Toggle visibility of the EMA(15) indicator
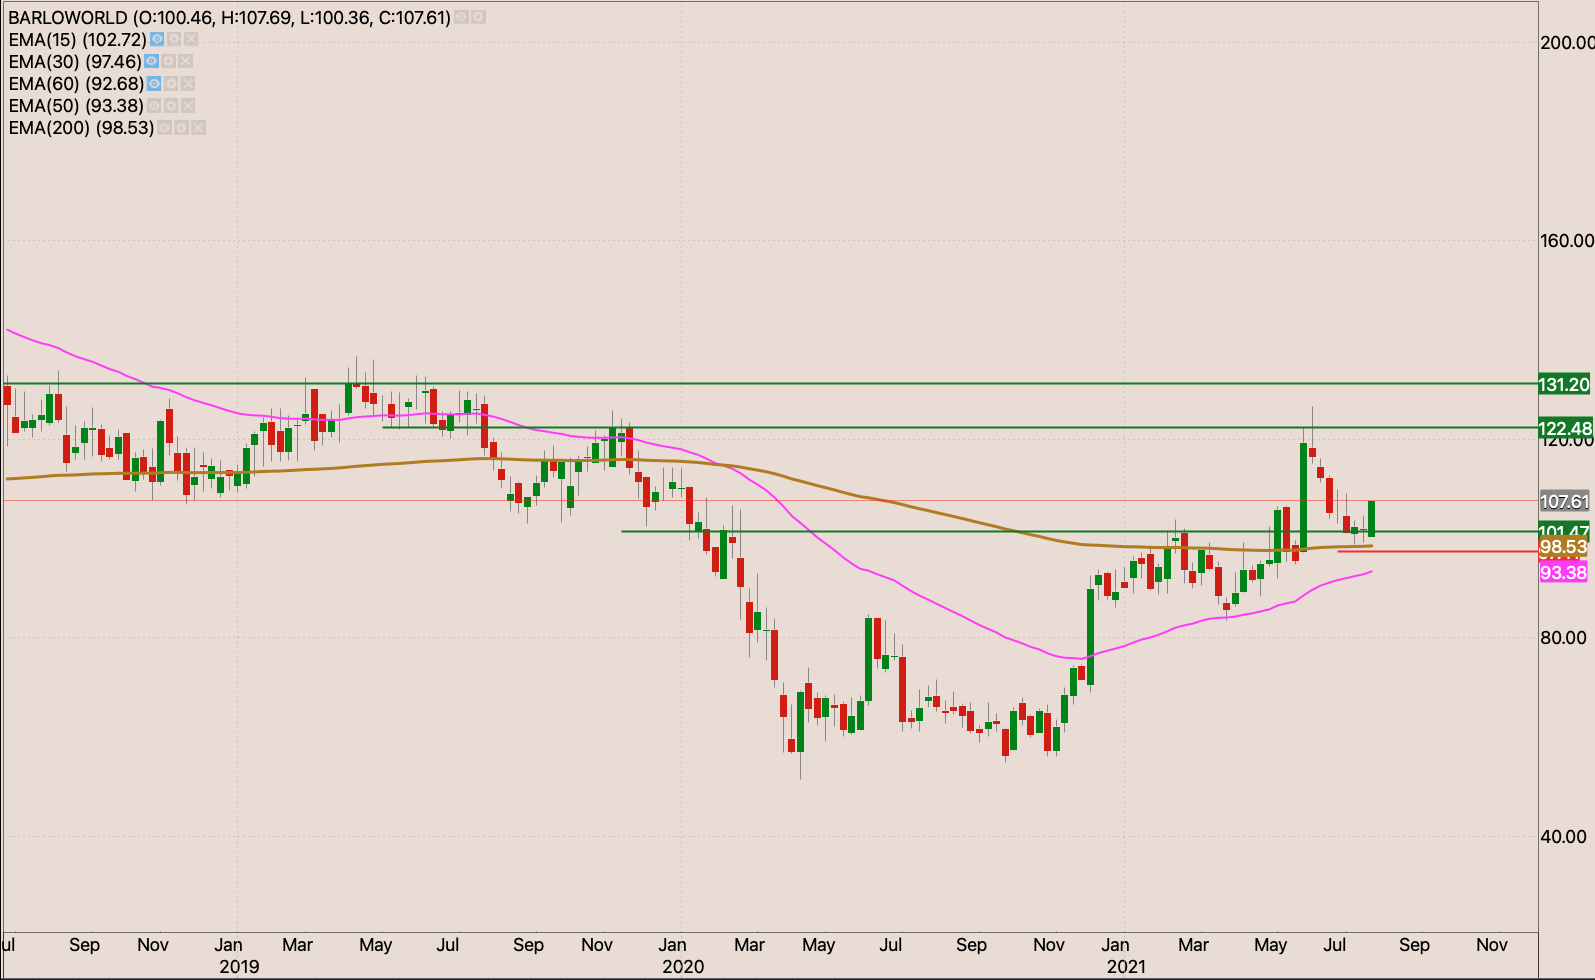 157,40
